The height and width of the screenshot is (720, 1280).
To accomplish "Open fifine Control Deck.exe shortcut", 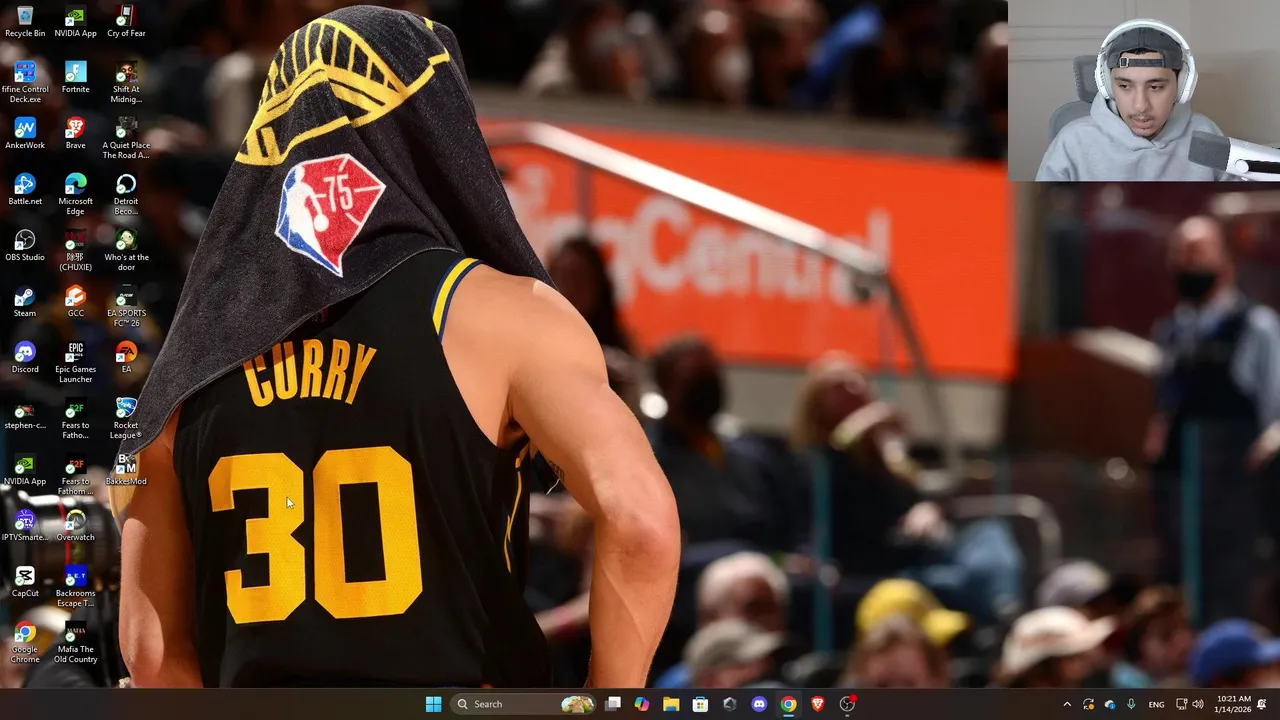I will click(x=25, y=82).
